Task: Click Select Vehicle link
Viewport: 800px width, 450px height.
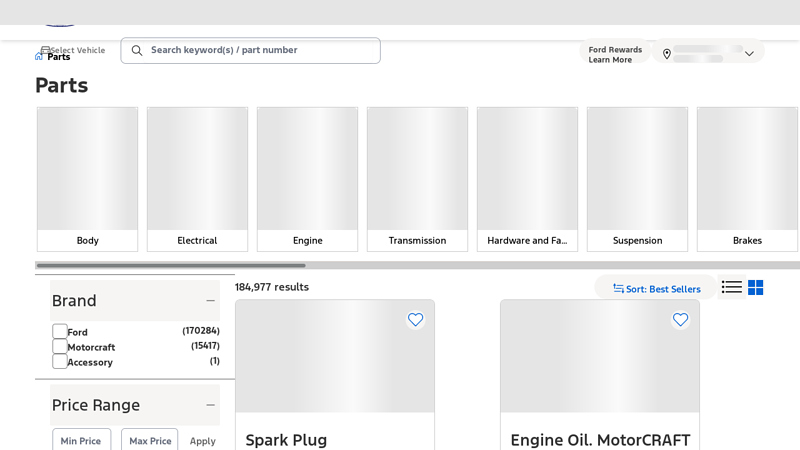Action: [73, 50]
